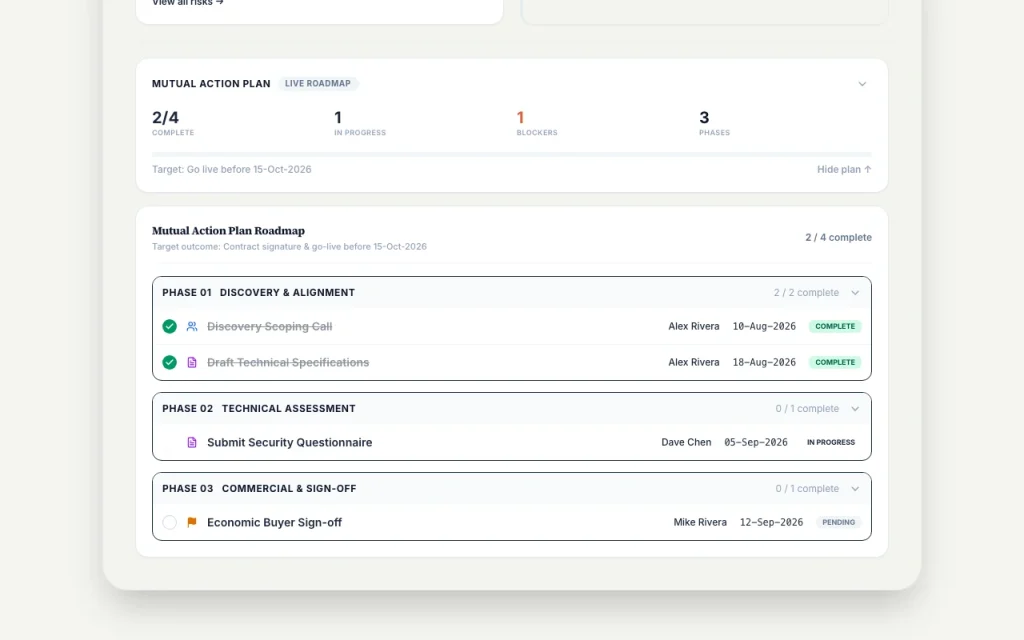Uncheck the green checkmark for Discovery Scoping Call

pyautogui.click(x=169, y=326)
